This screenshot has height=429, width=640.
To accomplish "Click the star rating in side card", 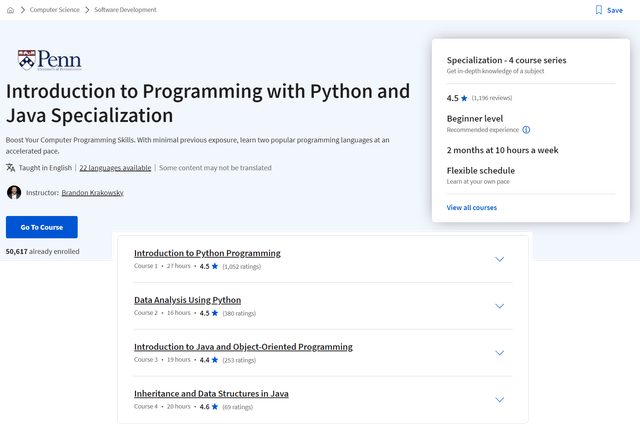I will coord(464,99).
